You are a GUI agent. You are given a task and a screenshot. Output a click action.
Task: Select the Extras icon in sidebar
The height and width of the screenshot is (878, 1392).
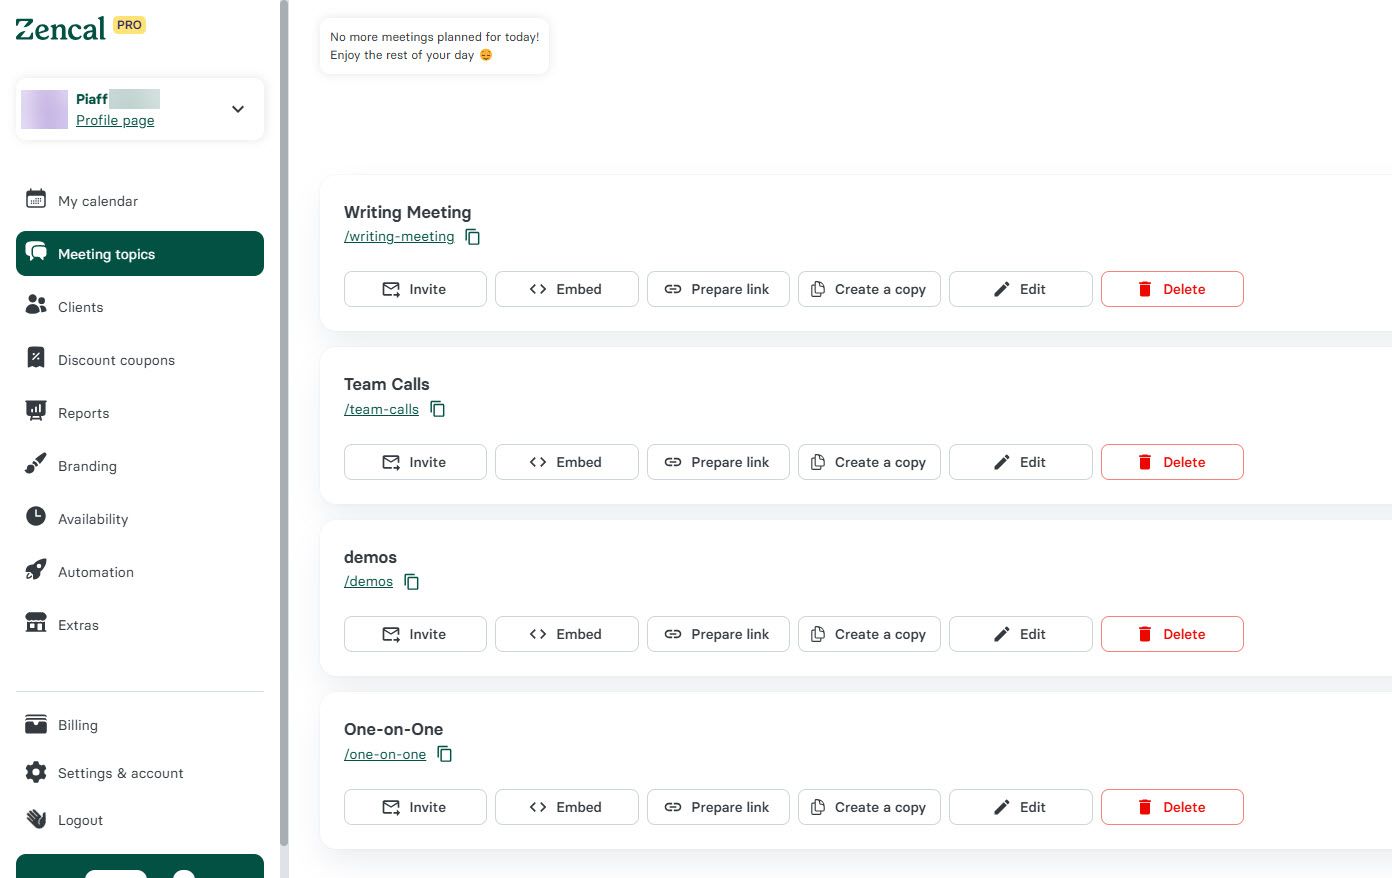click(35, 624)
